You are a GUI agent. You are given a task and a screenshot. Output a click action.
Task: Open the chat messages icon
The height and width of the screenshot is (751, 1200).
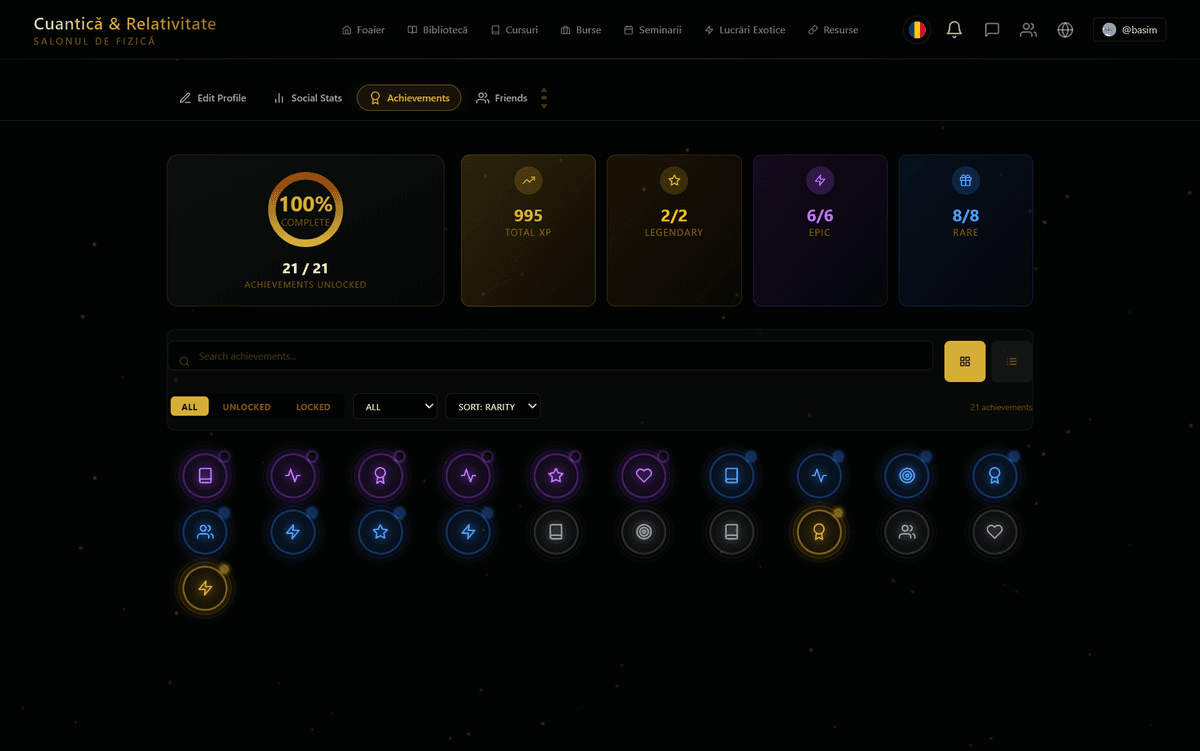991,30
